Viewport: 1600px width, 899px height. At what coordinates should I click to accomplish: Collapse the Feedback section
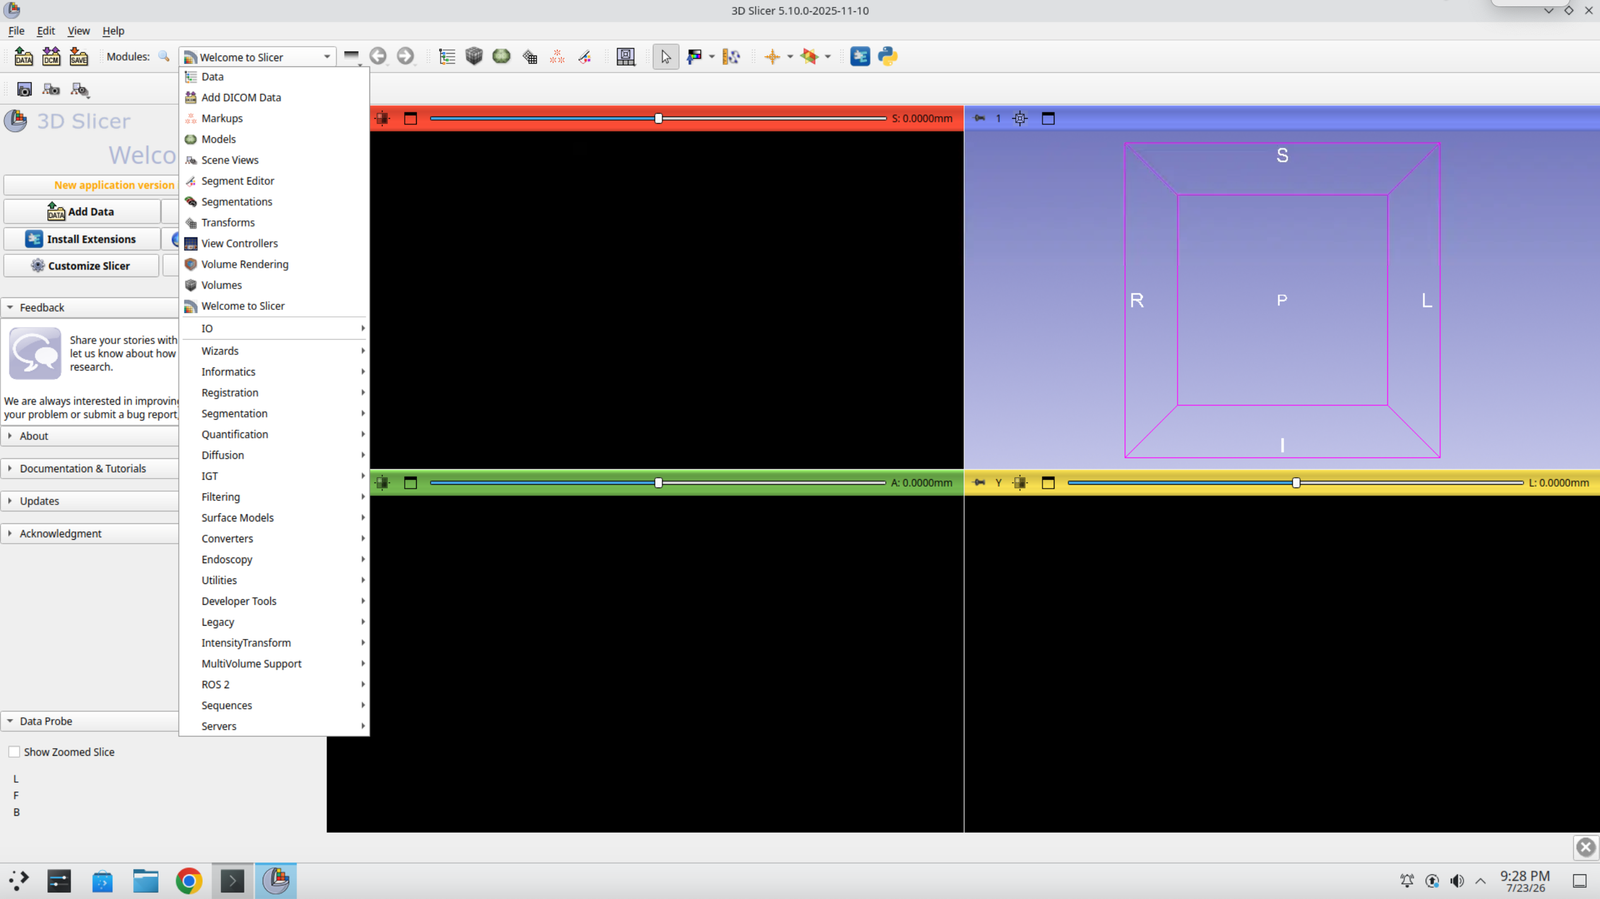[90, 308]
